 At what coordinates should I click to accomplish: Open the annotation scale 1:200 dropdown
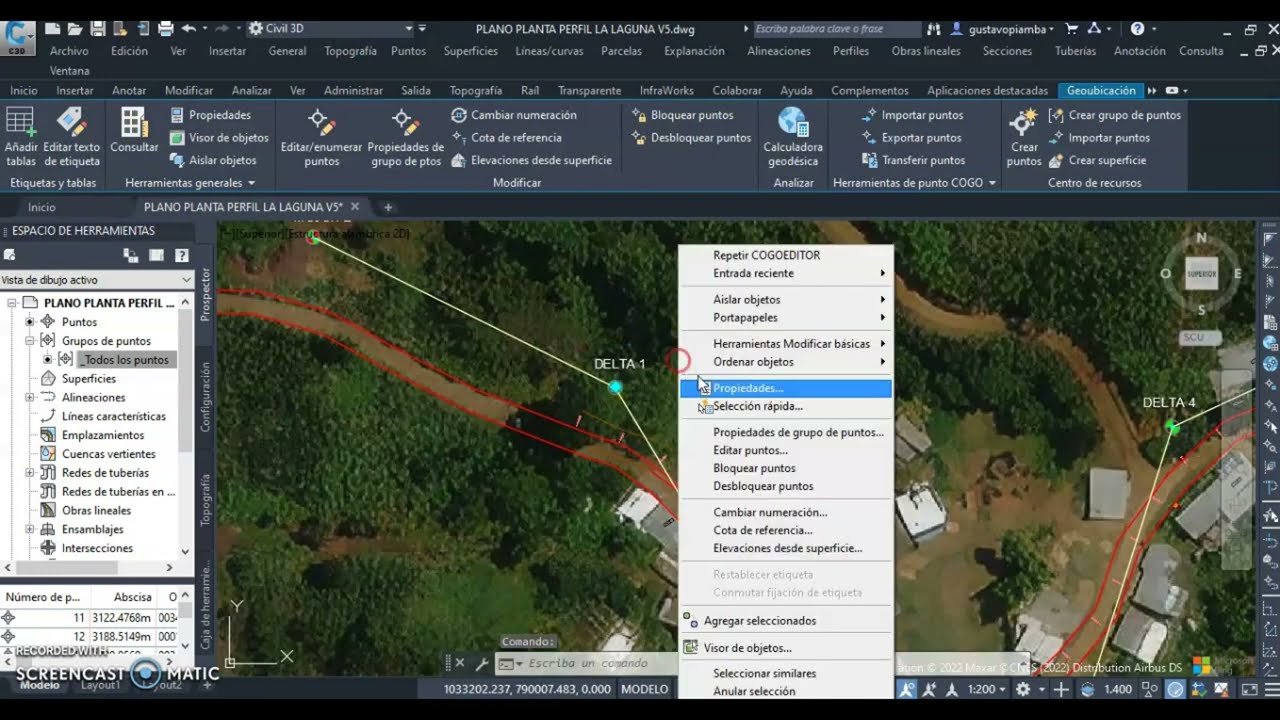point(987,689)
